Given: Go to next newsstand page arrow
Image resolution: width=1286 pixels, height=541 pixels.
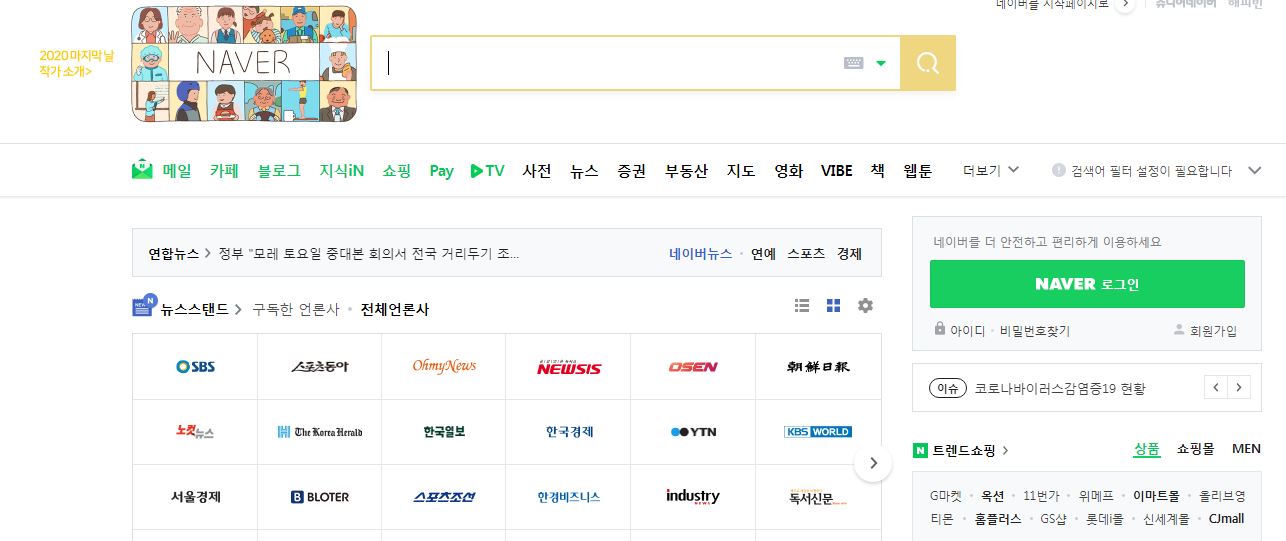Looking at the screenshot, I should pos(873,463).
